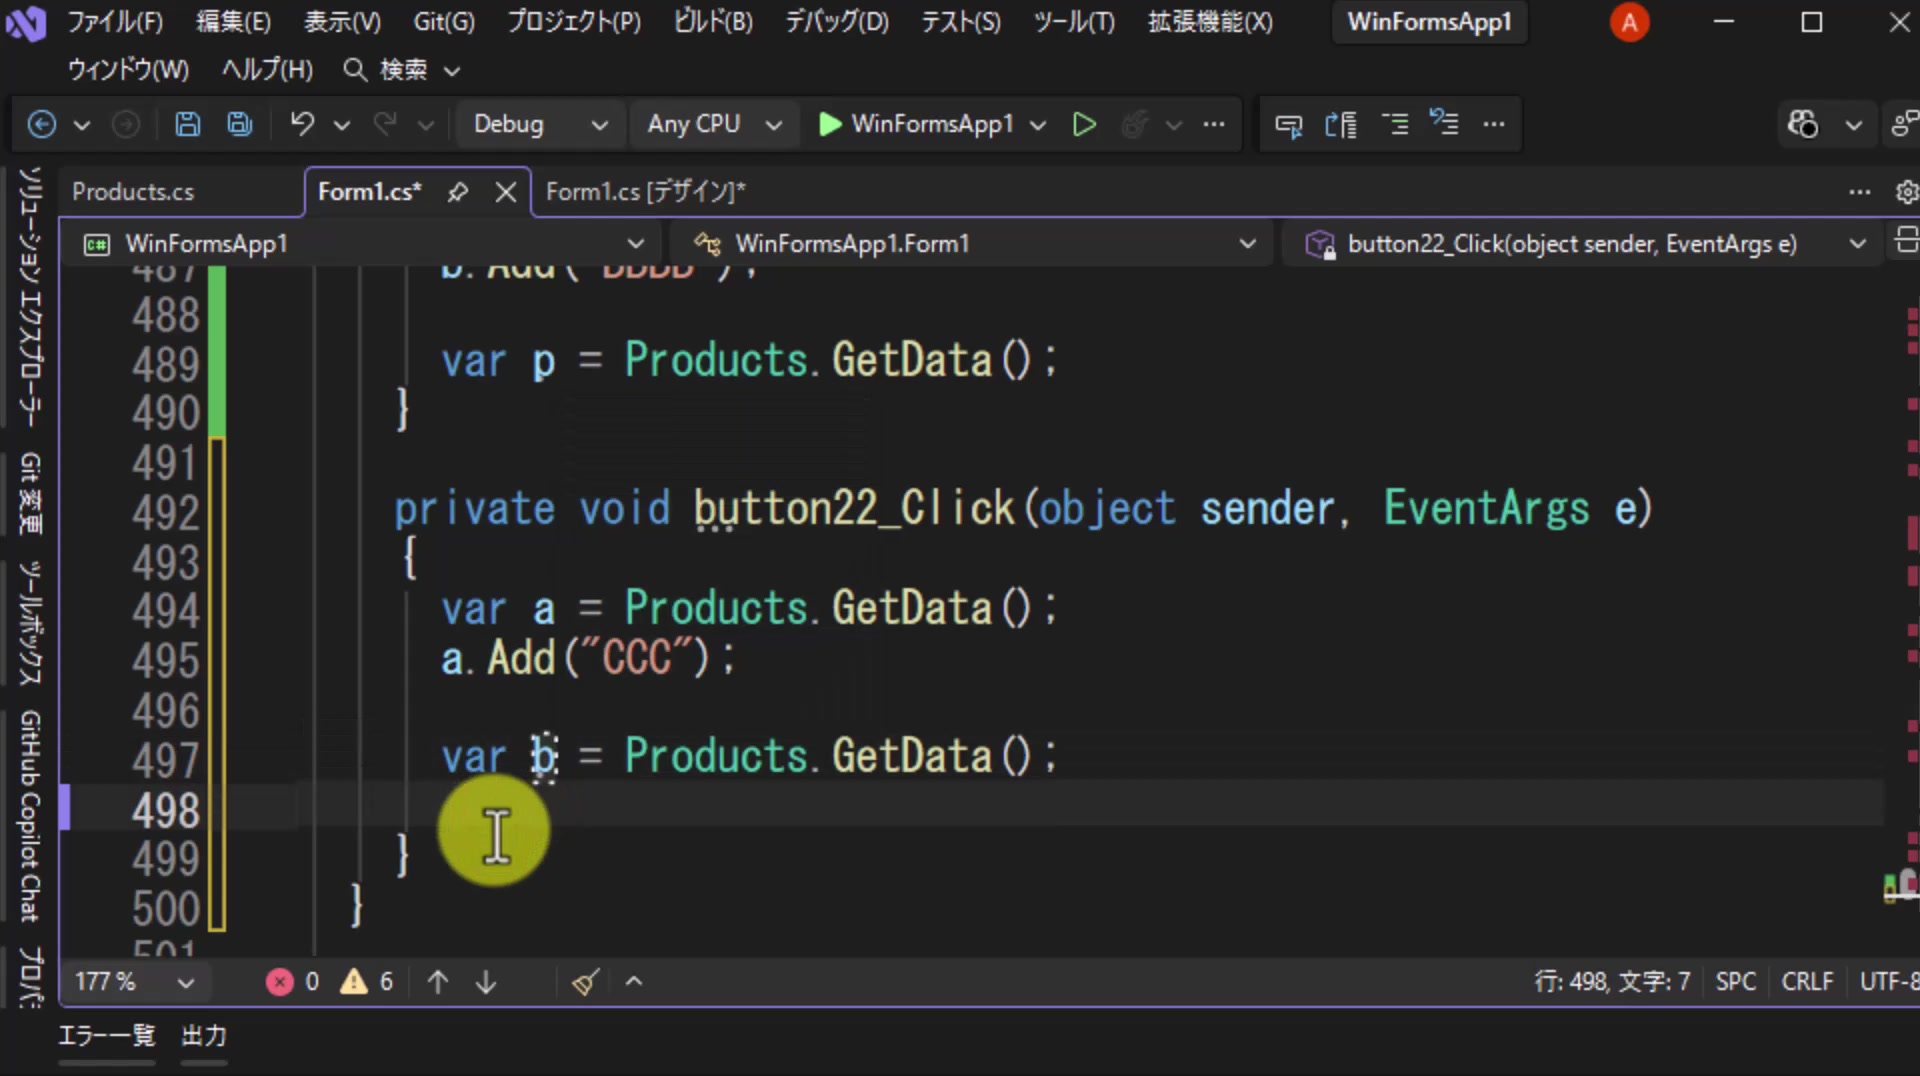Start without debugging using the outlined play icon

pyautogui.click(x=1084, y=124)
